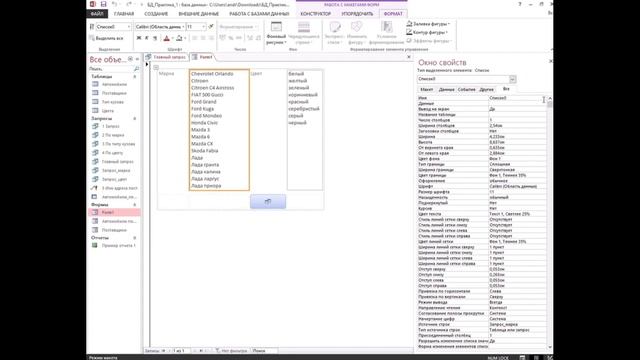The image size is (640, 360).
Task: Pick background fill color bucket icon
Action: [179, 38]
